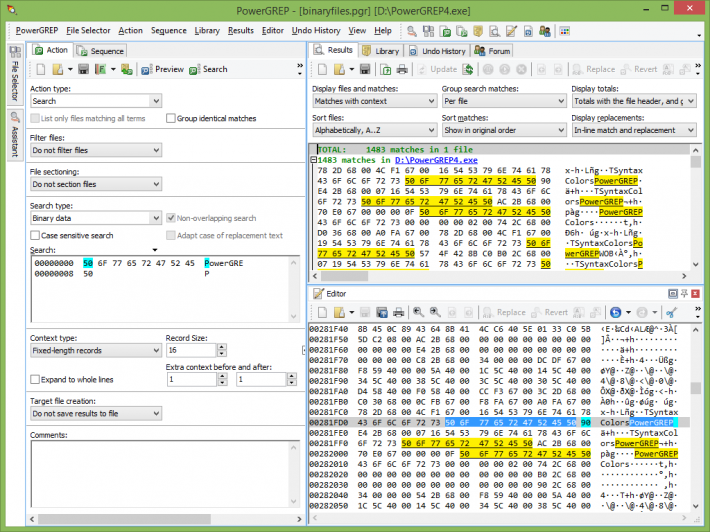This screenshot has height=532, width=710.
Task: Open the File sectioning dropdown
Action: point(96,184)
